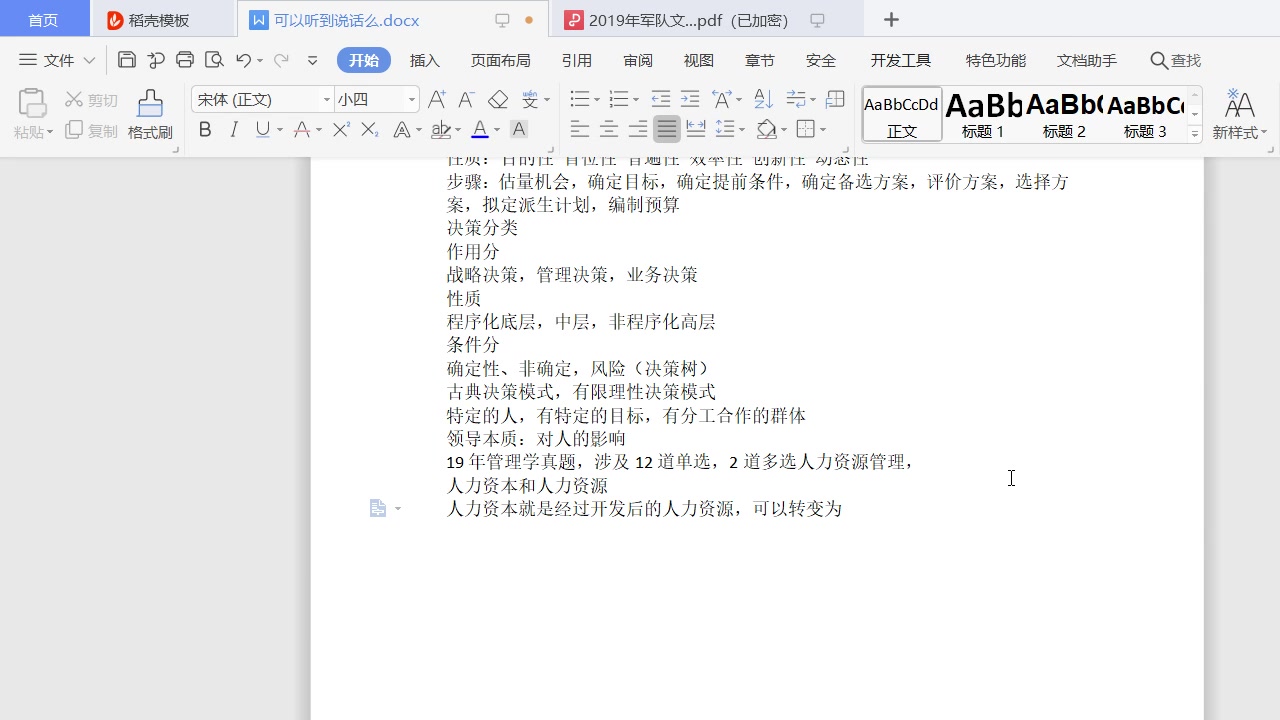The width and height of the screenshot is (1280, 720).
Task: Open the 文件 menu
Action: (x=48, y=60)
